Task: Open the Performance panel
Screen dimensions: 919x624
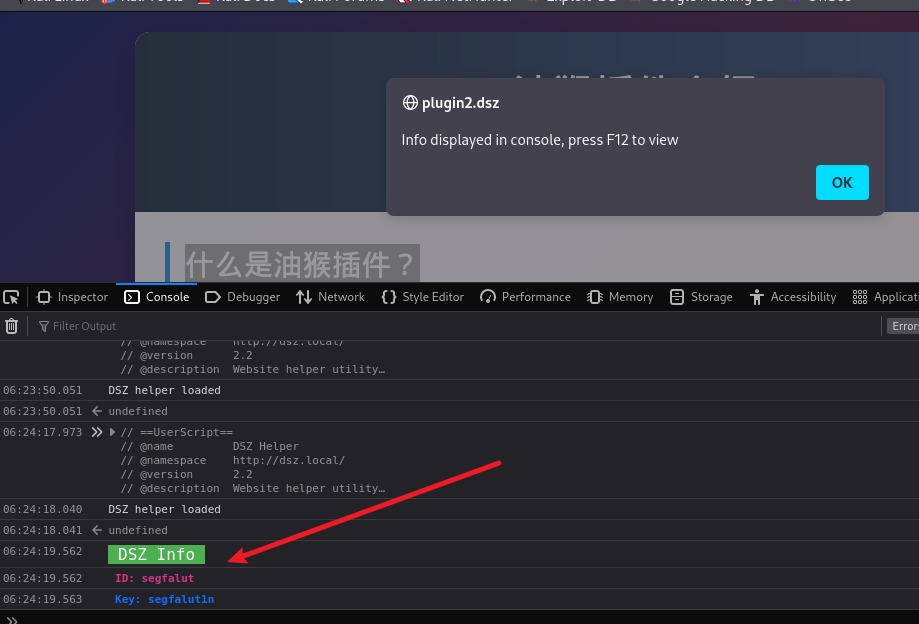Action: click(526, 297)
